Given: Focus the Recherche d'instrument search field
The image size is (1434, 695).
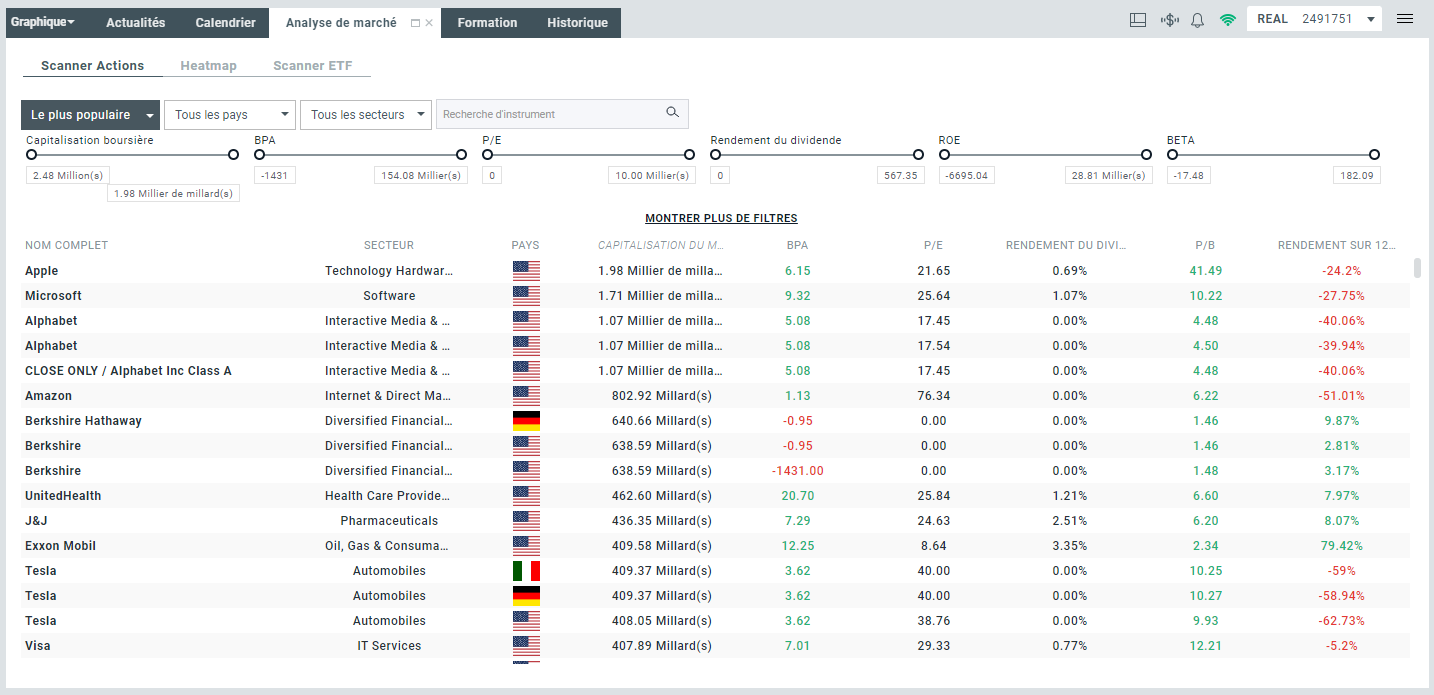Looking at the screenshot, I should click(x=550, y=114).
